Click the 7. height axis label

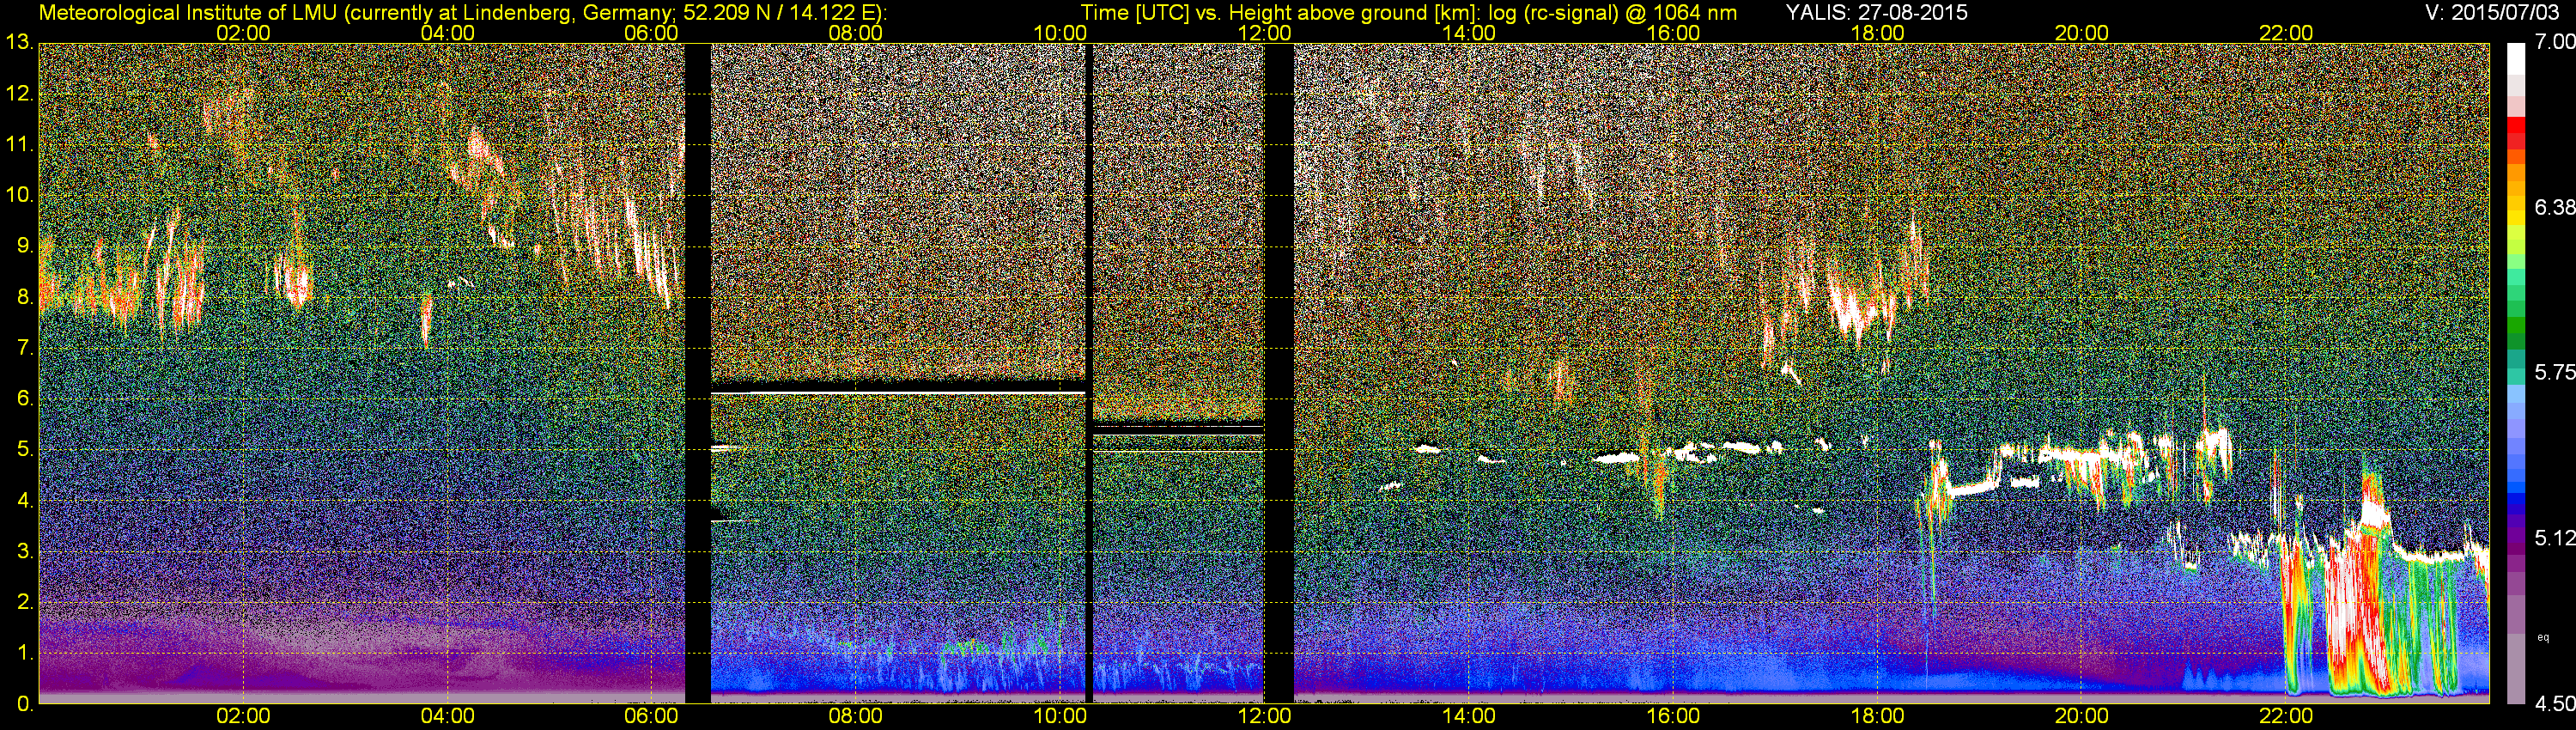(x=24, y=348)
